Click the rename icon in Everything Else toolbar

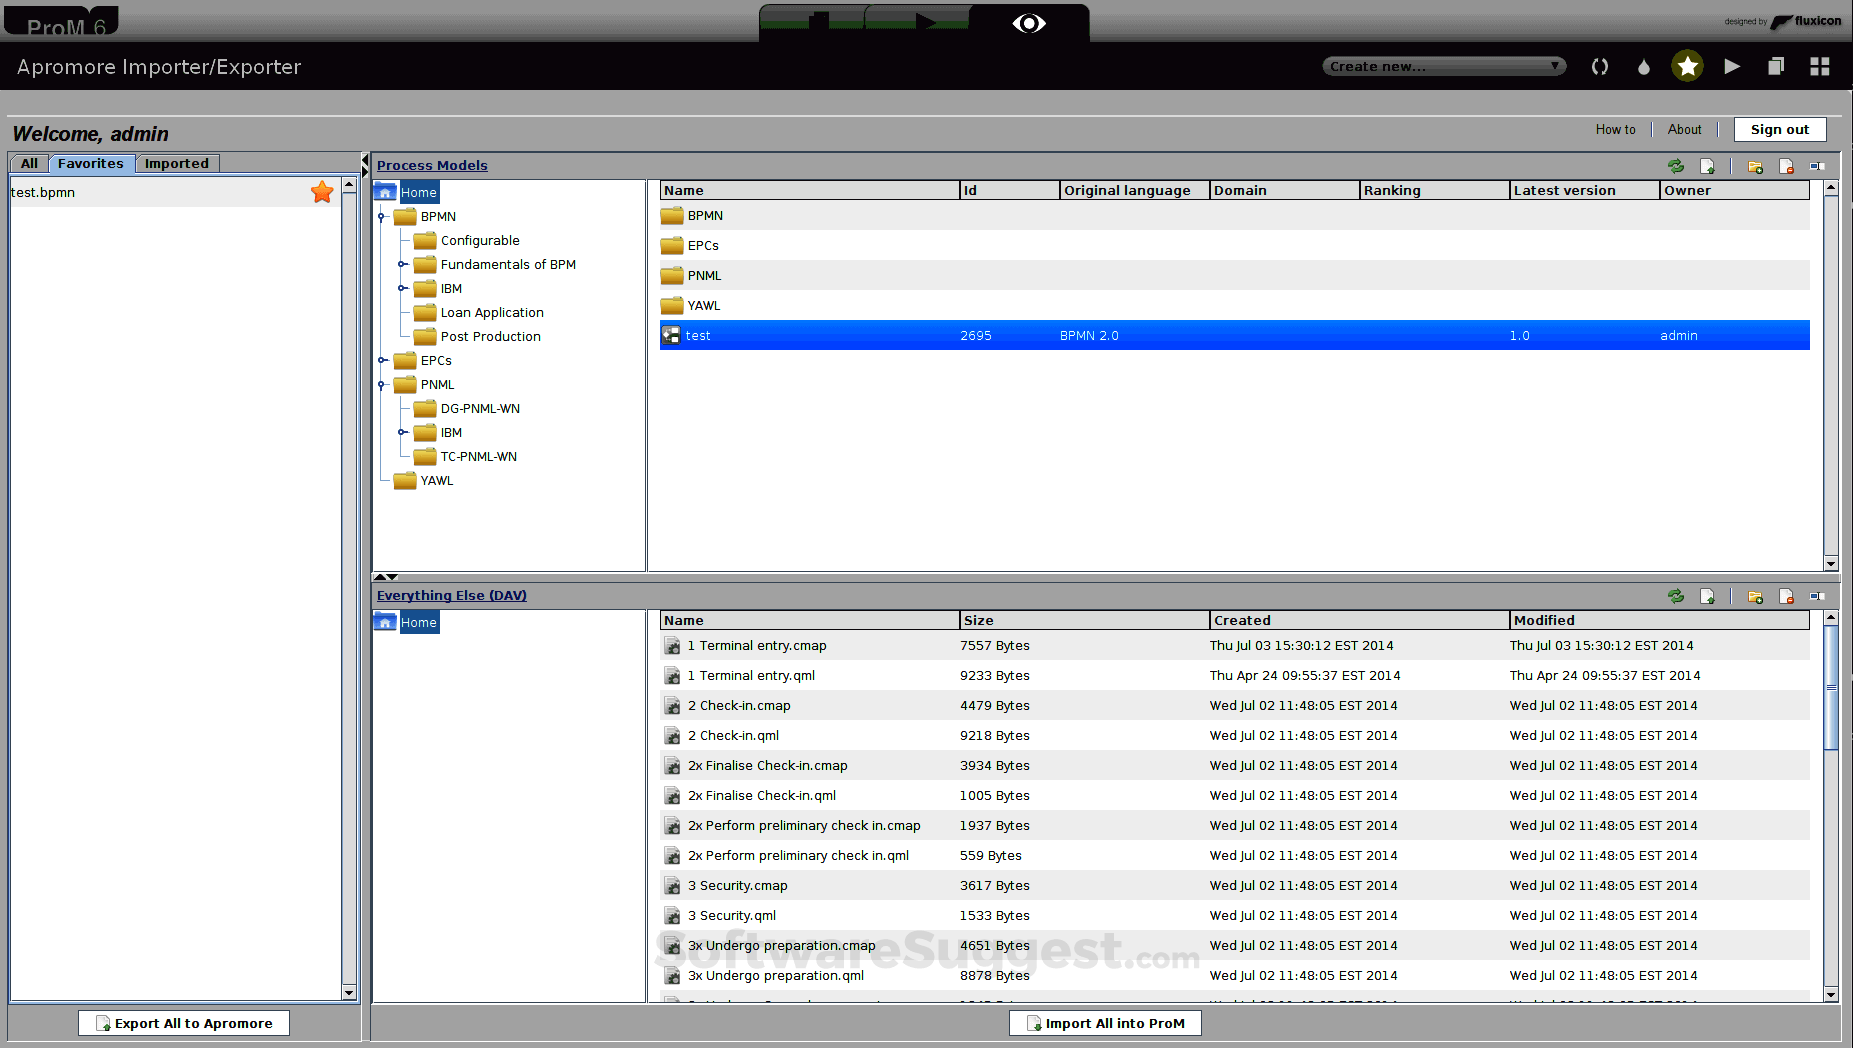click(1818, 596)
